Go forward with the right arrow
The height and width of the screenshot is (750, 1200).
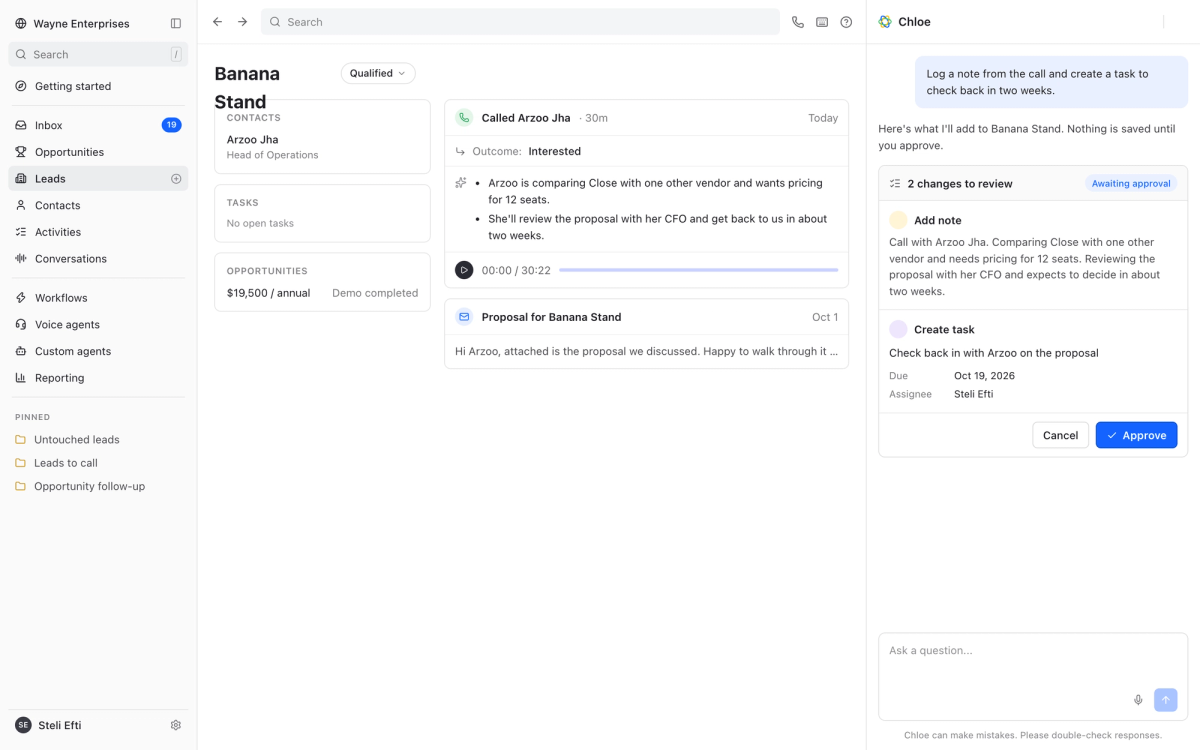(242, 22)
